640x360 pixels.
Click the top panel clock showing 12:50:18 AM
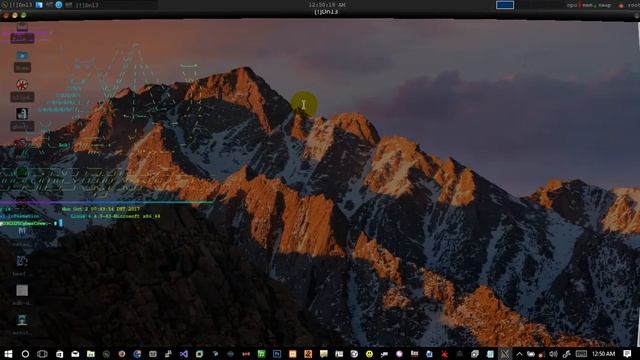pyautogui.click(x=327, y=5)
